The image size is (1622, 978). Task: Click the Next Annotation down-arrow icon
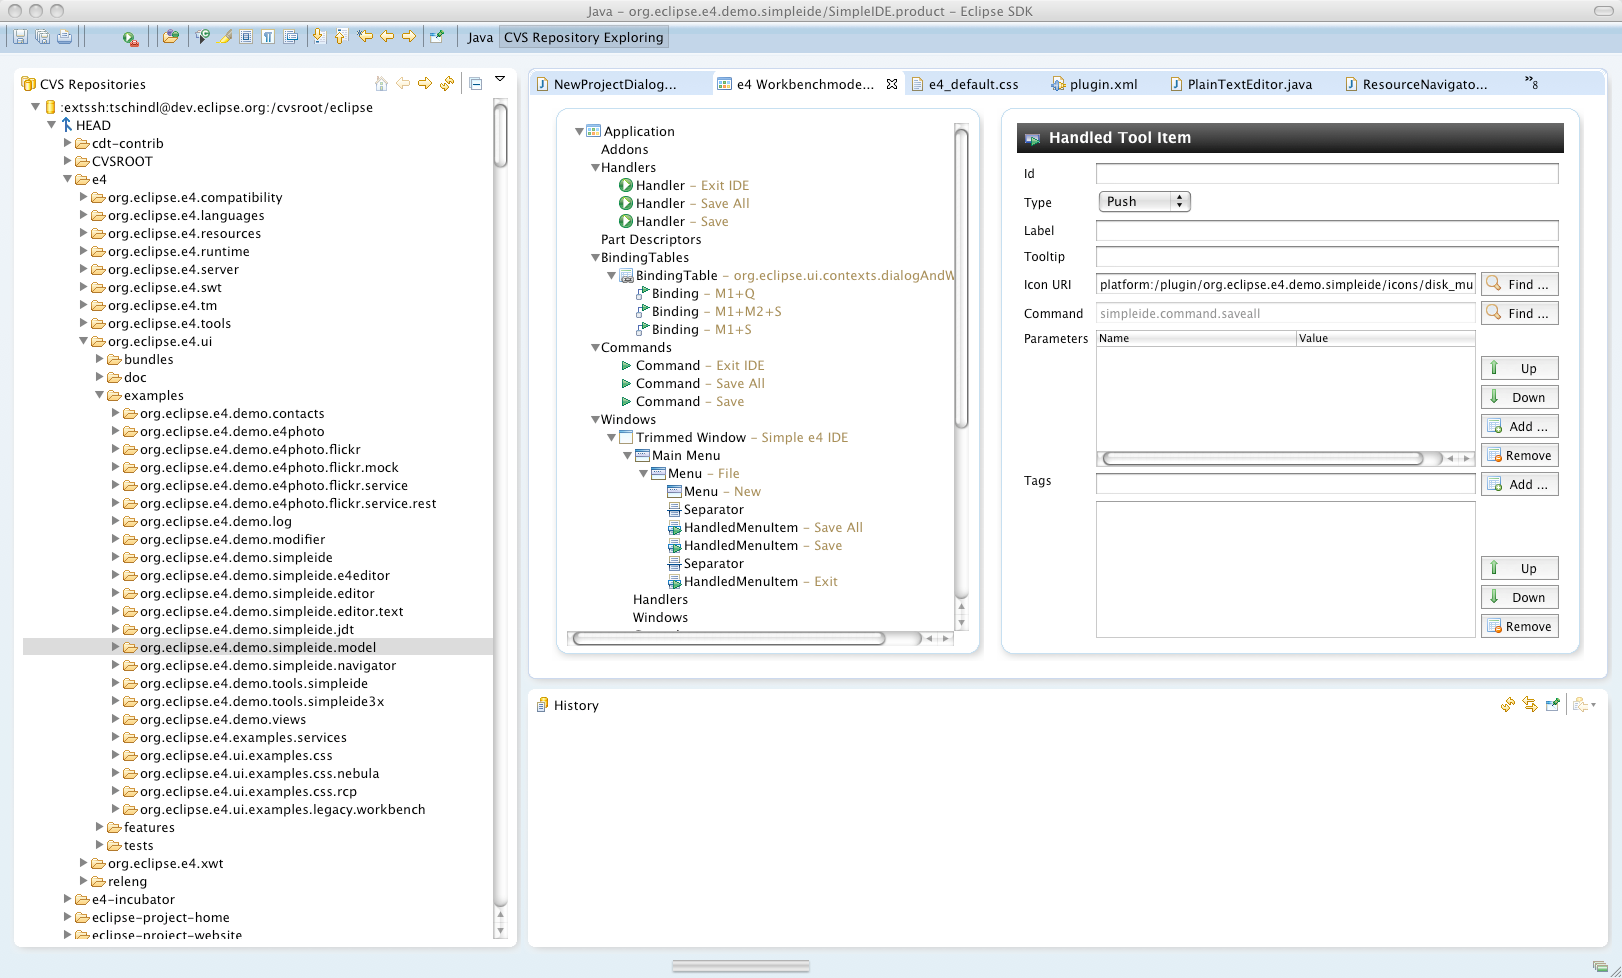pos(319,37)
